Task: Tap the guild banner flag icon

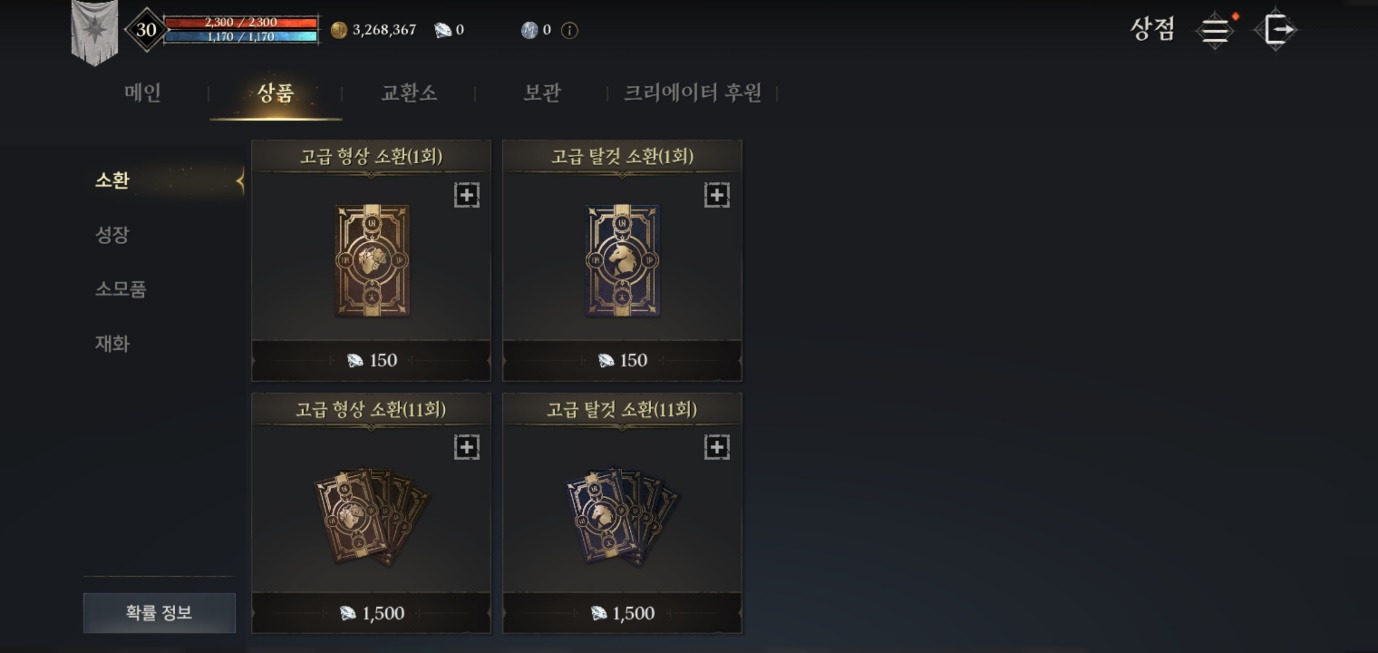Action: point(95,32)
